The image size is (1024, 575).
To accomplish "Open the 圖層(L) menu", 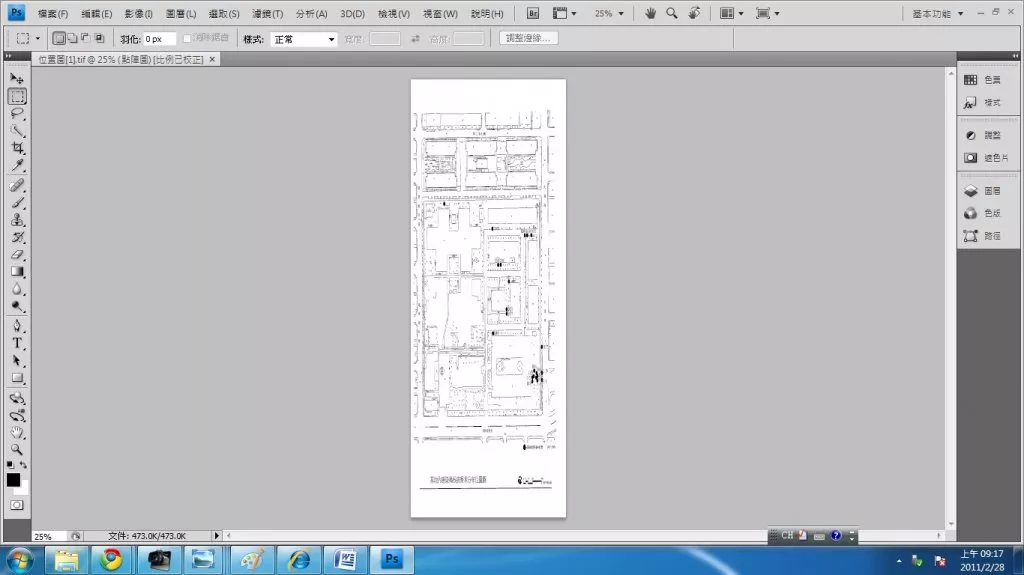I will (x=181, y=14).
